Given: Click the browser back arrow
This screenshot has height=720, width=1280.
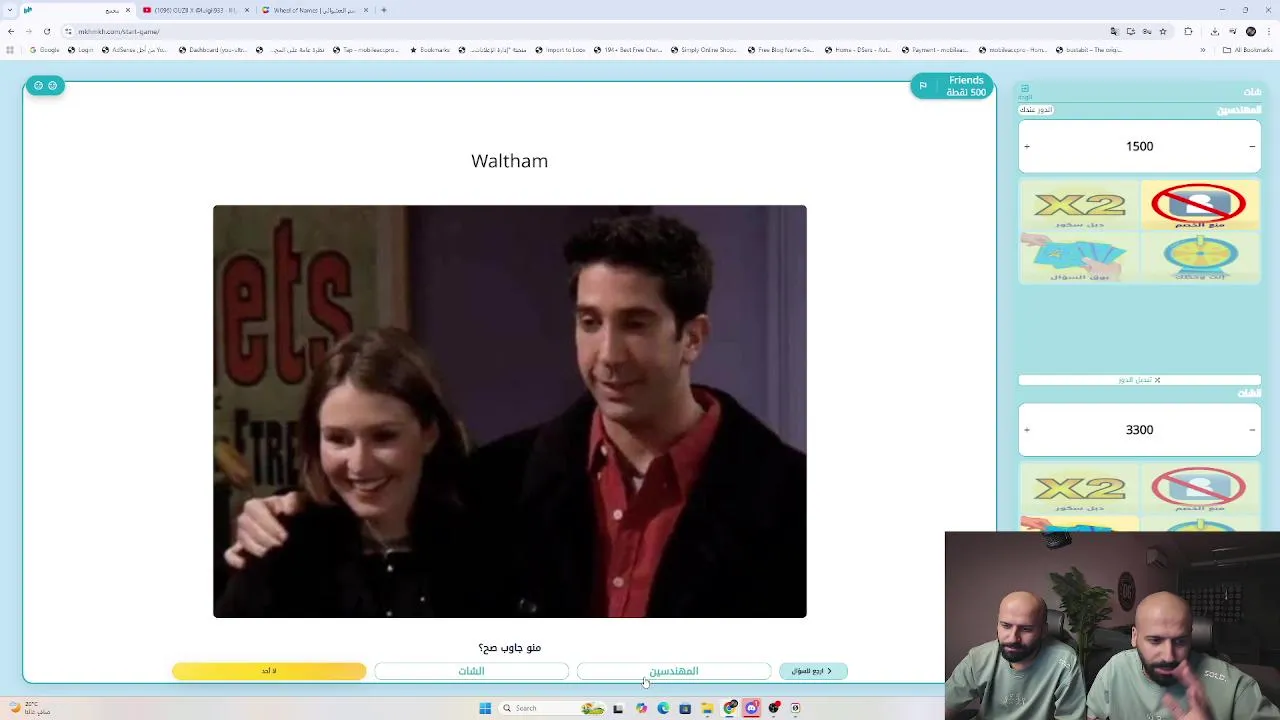Looking at the screenshot, I should 11,31.
